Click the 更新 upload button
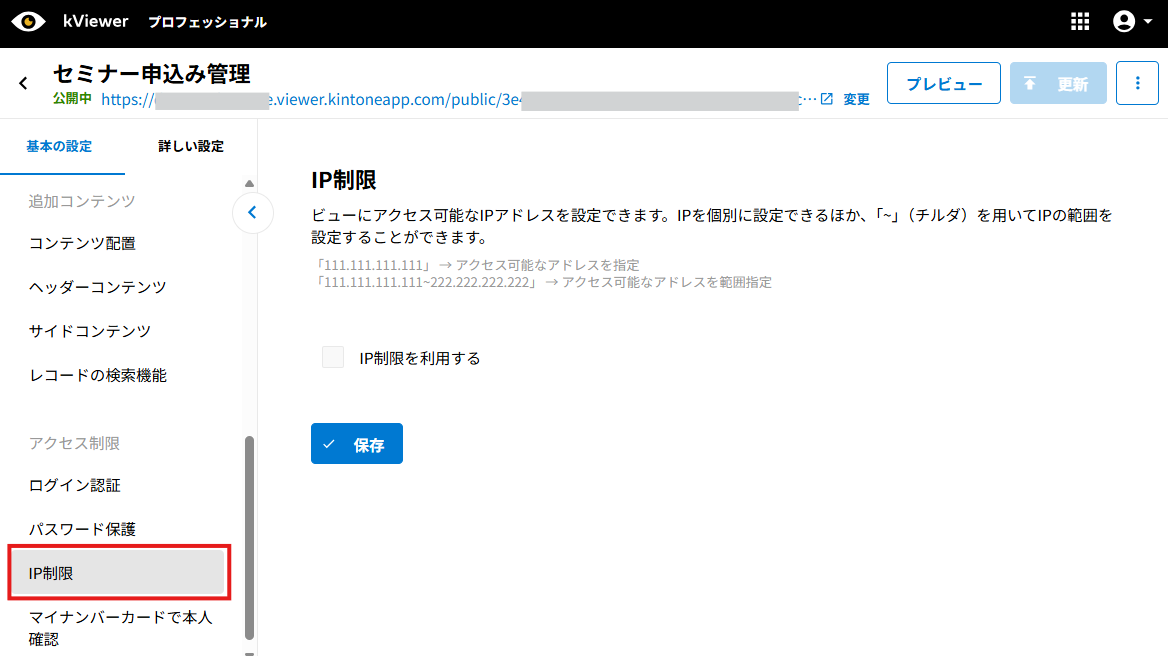Screen dimensions: 1168x656 click(x=1058, y=83)
